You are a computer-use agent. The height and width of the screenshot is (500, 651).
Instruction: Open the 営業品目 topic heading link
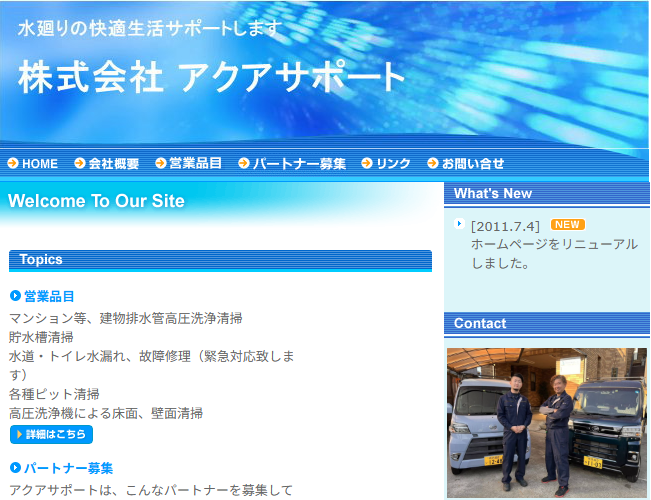point(49,296)
